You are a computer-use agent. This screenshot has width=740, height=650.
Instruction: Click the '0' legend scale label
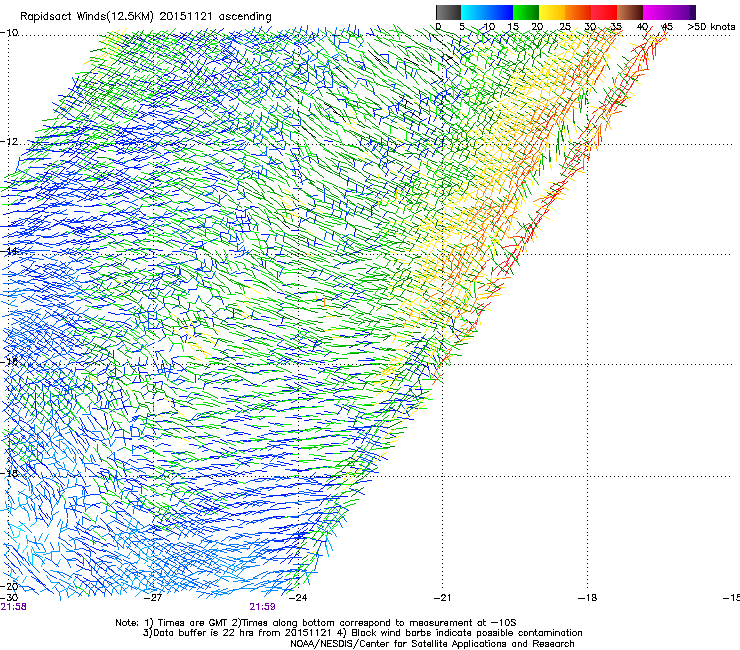(438, 27)
